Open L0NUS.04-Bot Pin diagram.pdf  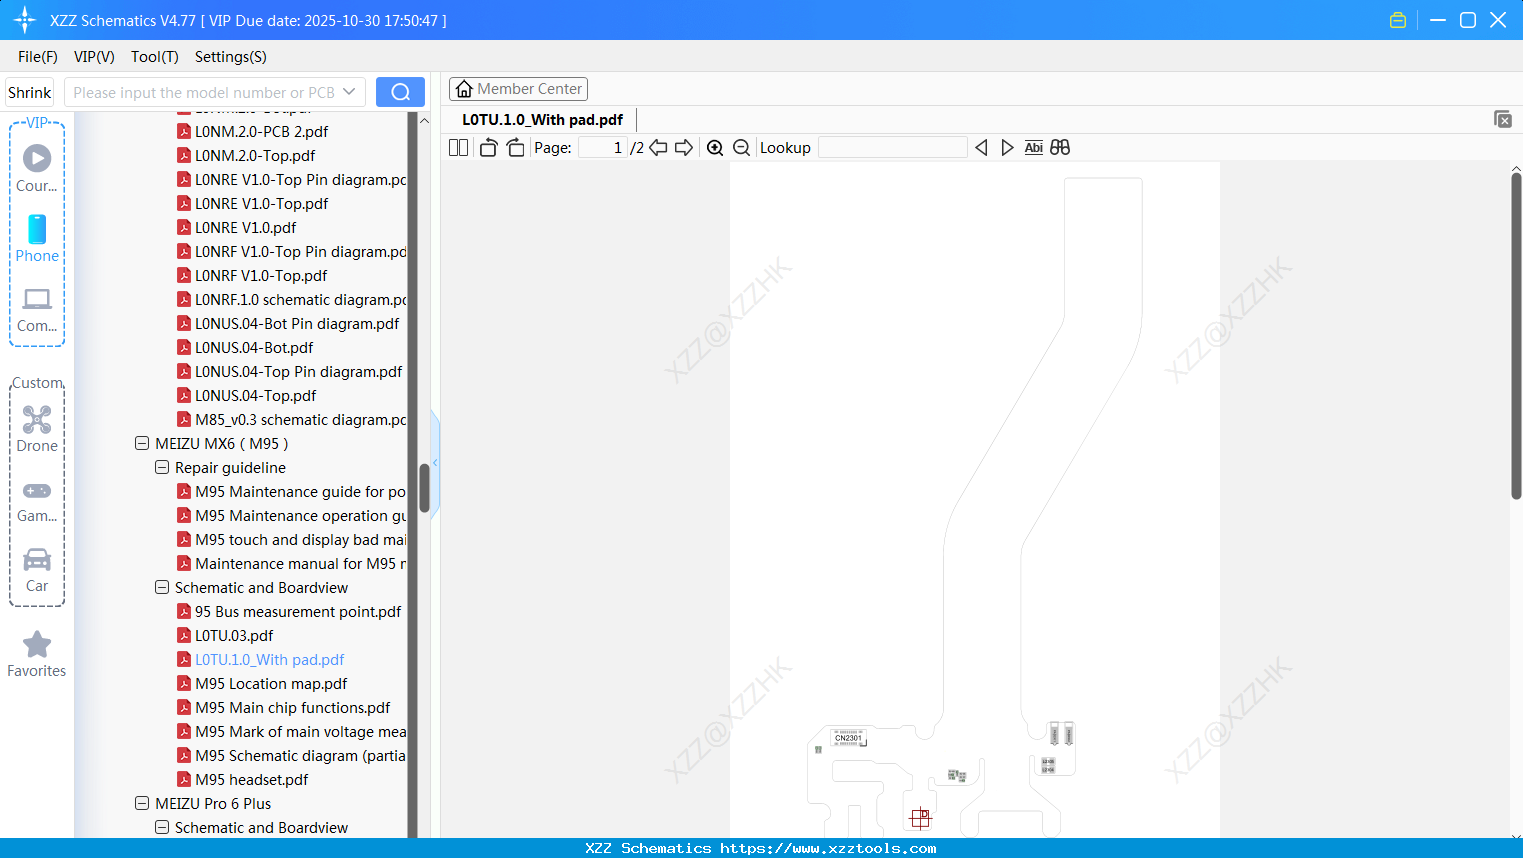coord(297,323)
